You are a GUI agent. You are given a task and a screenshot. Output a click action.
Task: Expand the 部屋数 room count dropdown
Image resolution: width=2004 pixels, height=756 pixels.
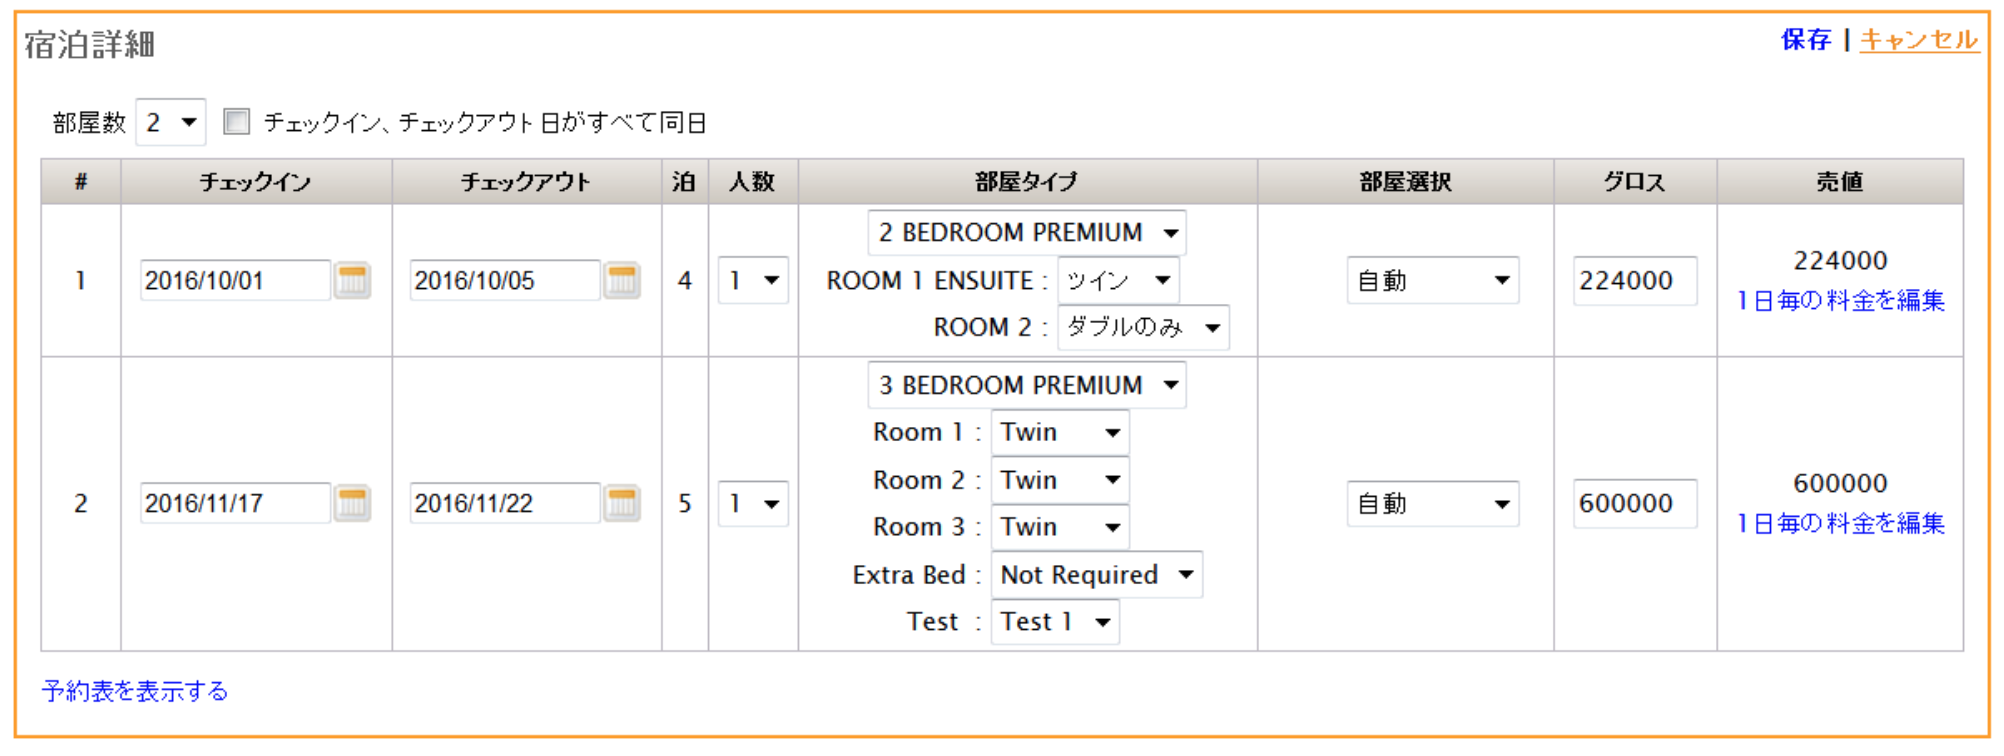tap(171, 122)
